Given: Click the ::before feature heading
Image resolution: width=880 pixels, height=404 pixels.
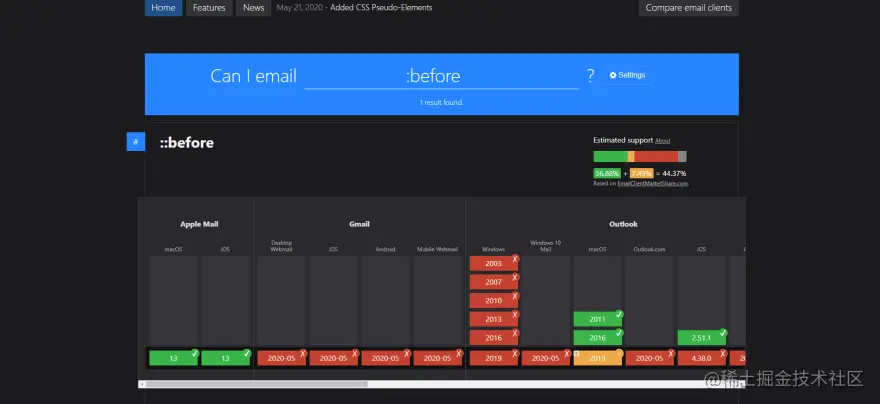Looking at the screenshot, I should coord(187,143).
